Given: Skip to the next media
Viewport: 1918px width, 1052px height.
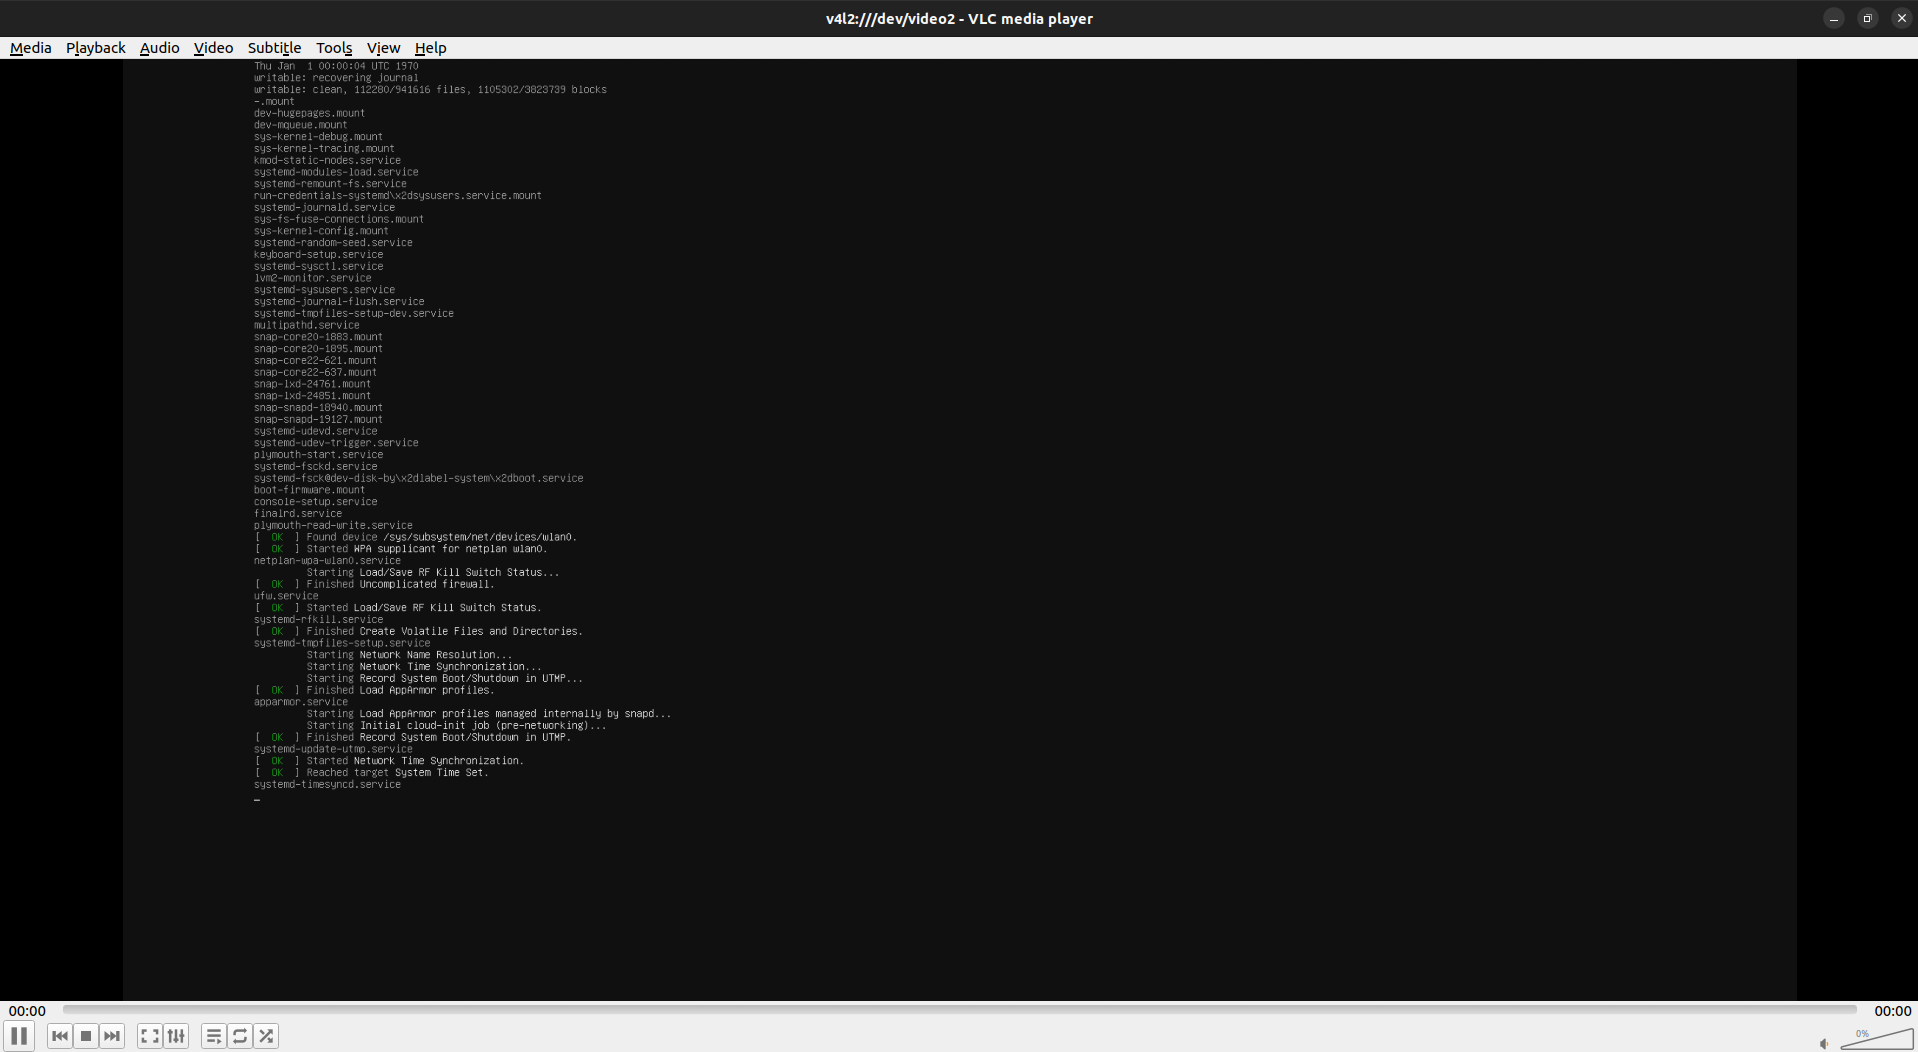Looking at the screenshot, I should click(x=111, y=1036).
